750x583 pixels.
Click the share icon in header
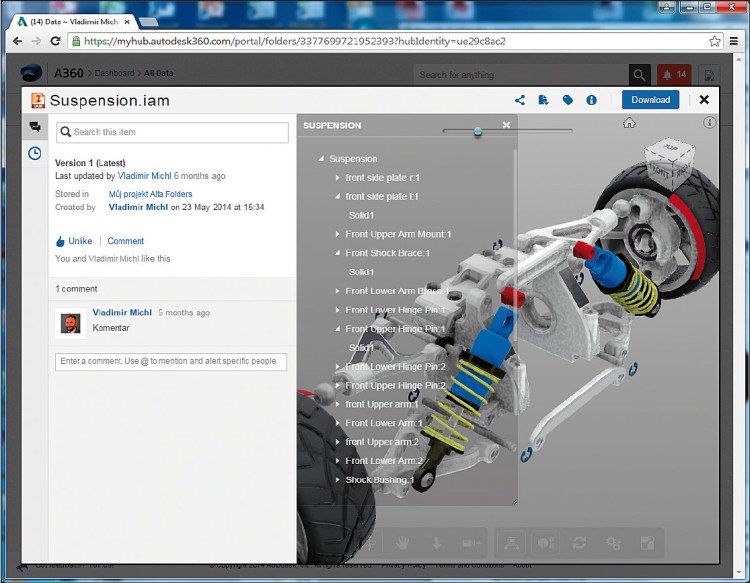click(x=520, y=100)
